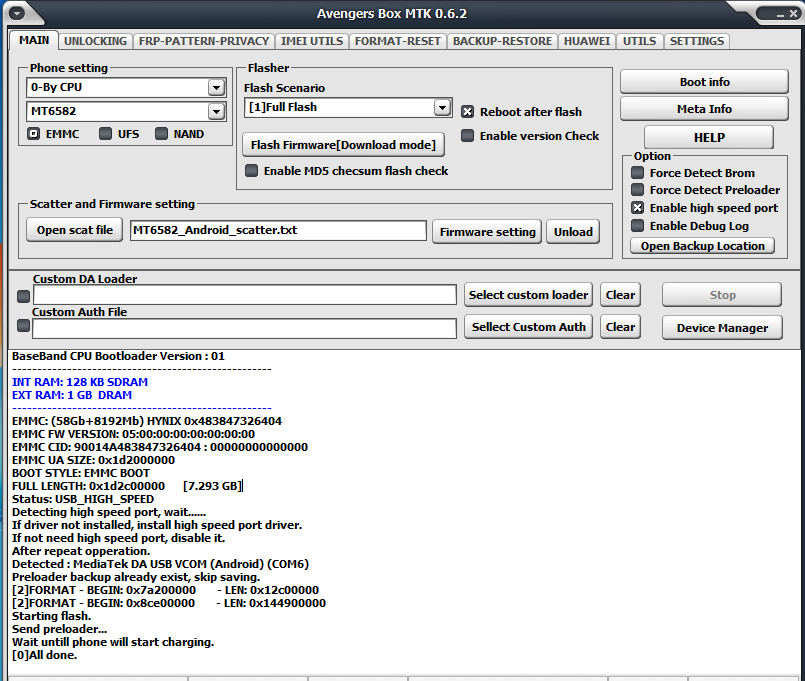The image size is (805, 681).
Task: Open the UNLOCKING tab
Action: (95, 41)
